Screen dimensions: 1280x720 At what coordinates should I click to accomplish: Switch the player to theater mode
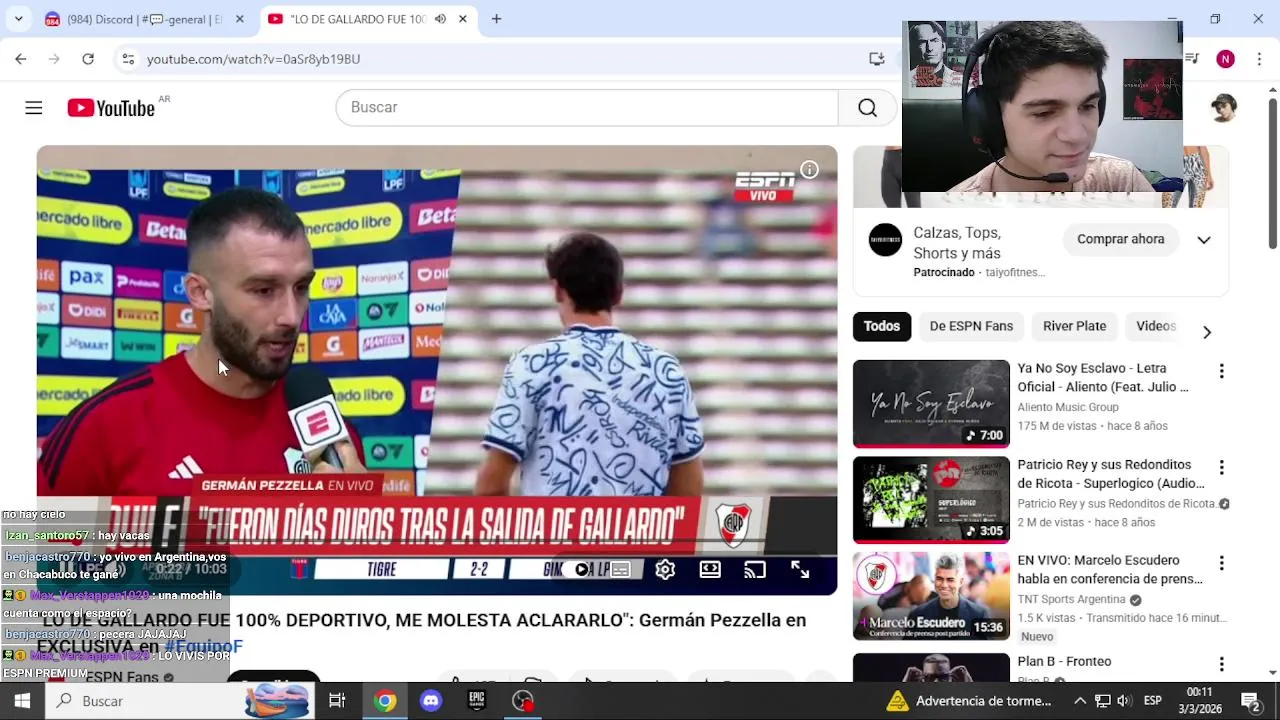710,570
